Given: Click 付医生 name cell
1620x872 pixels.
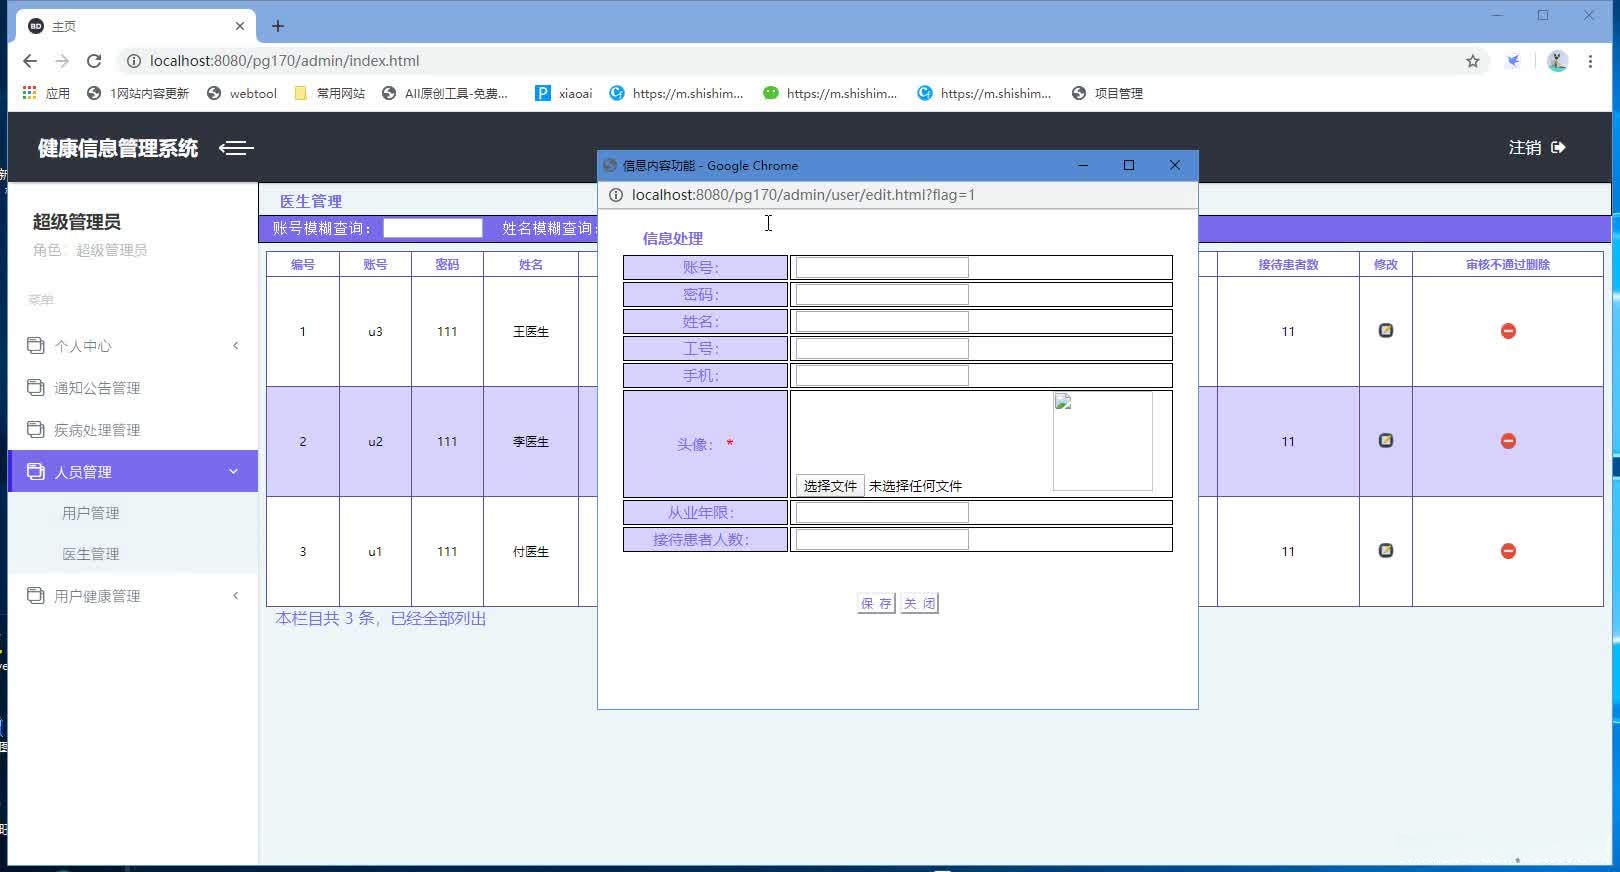Looking at the screenshot, I should (531, 551).
